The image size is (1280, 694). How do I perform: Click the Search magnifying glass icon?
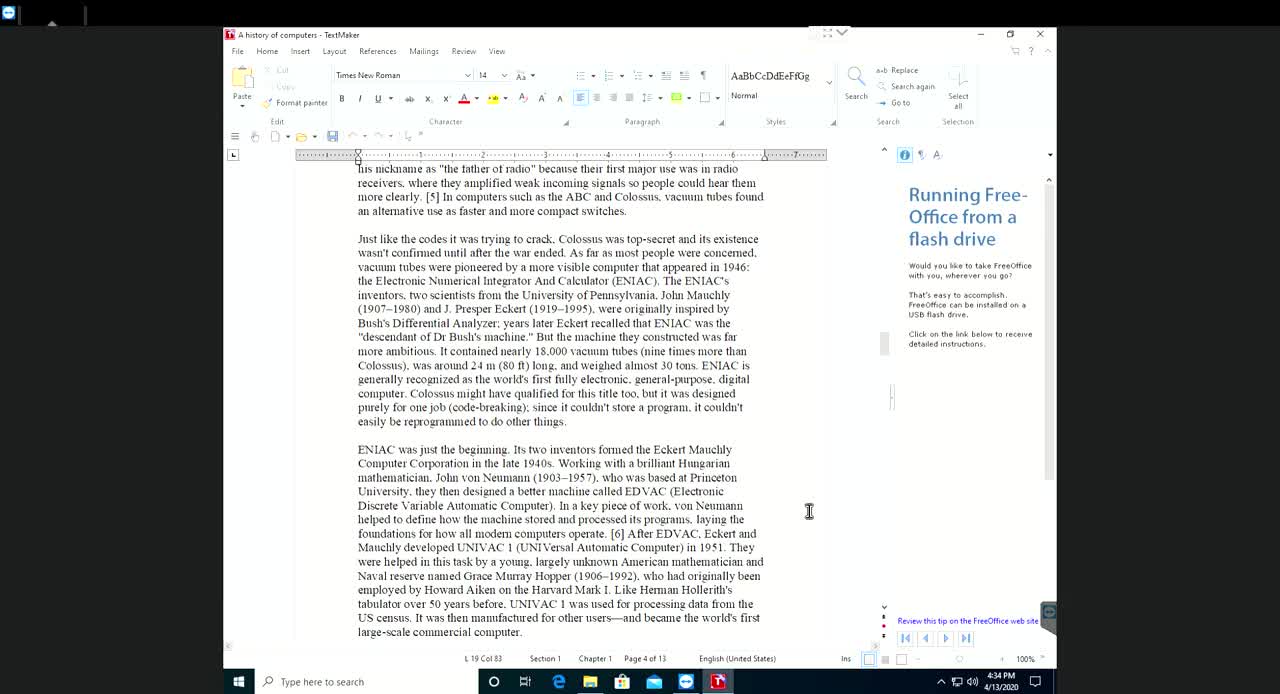pyautogui.click(x=856, y=76)
